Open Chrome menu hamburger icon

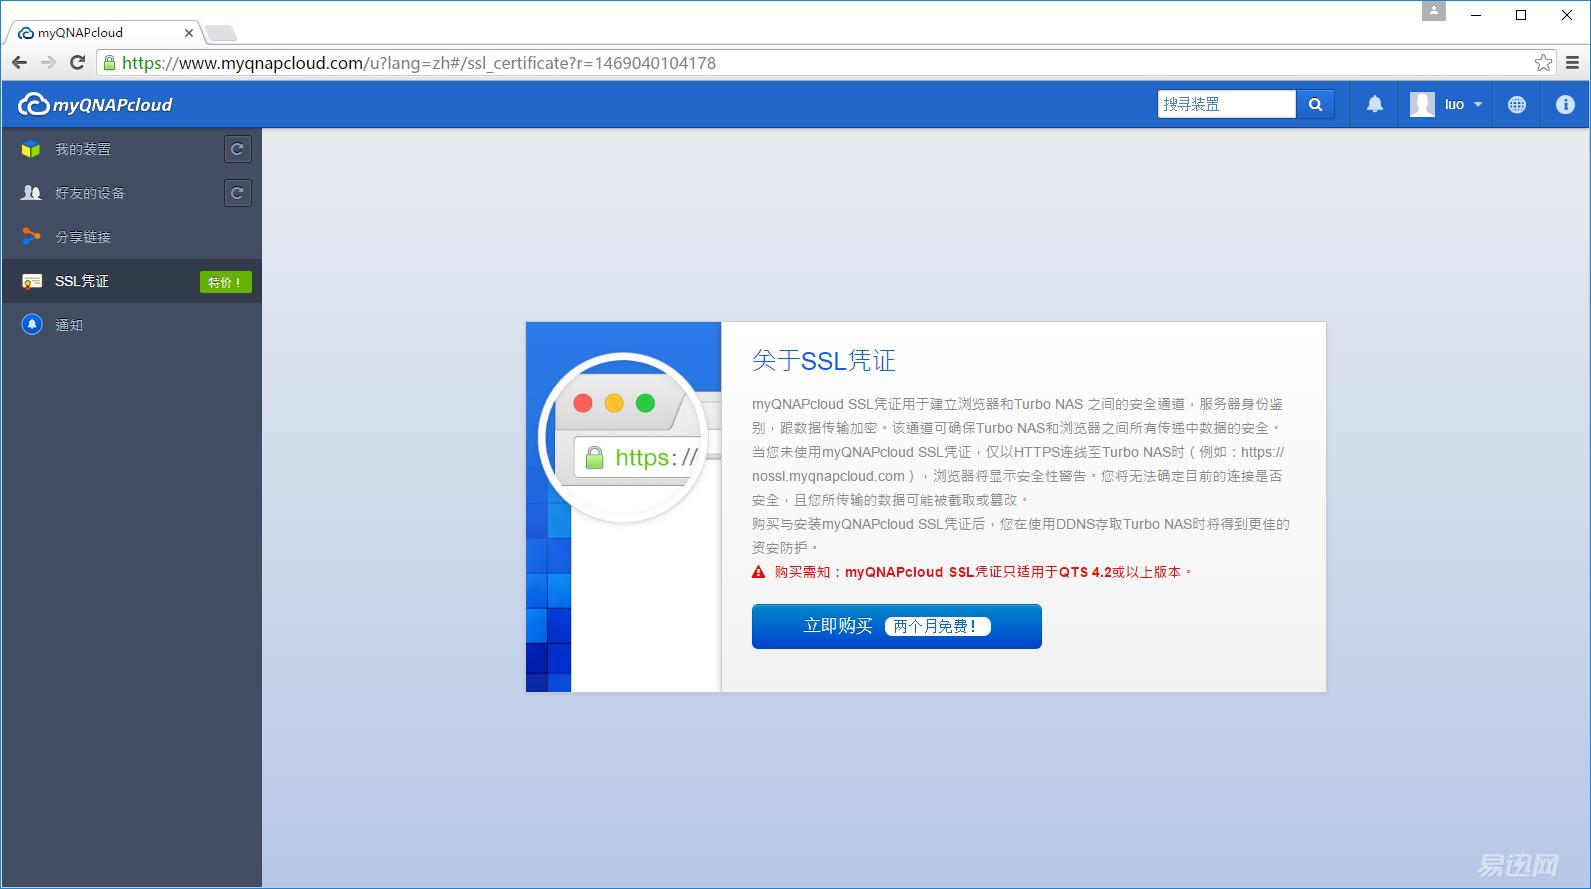(x=1572, y=63)
